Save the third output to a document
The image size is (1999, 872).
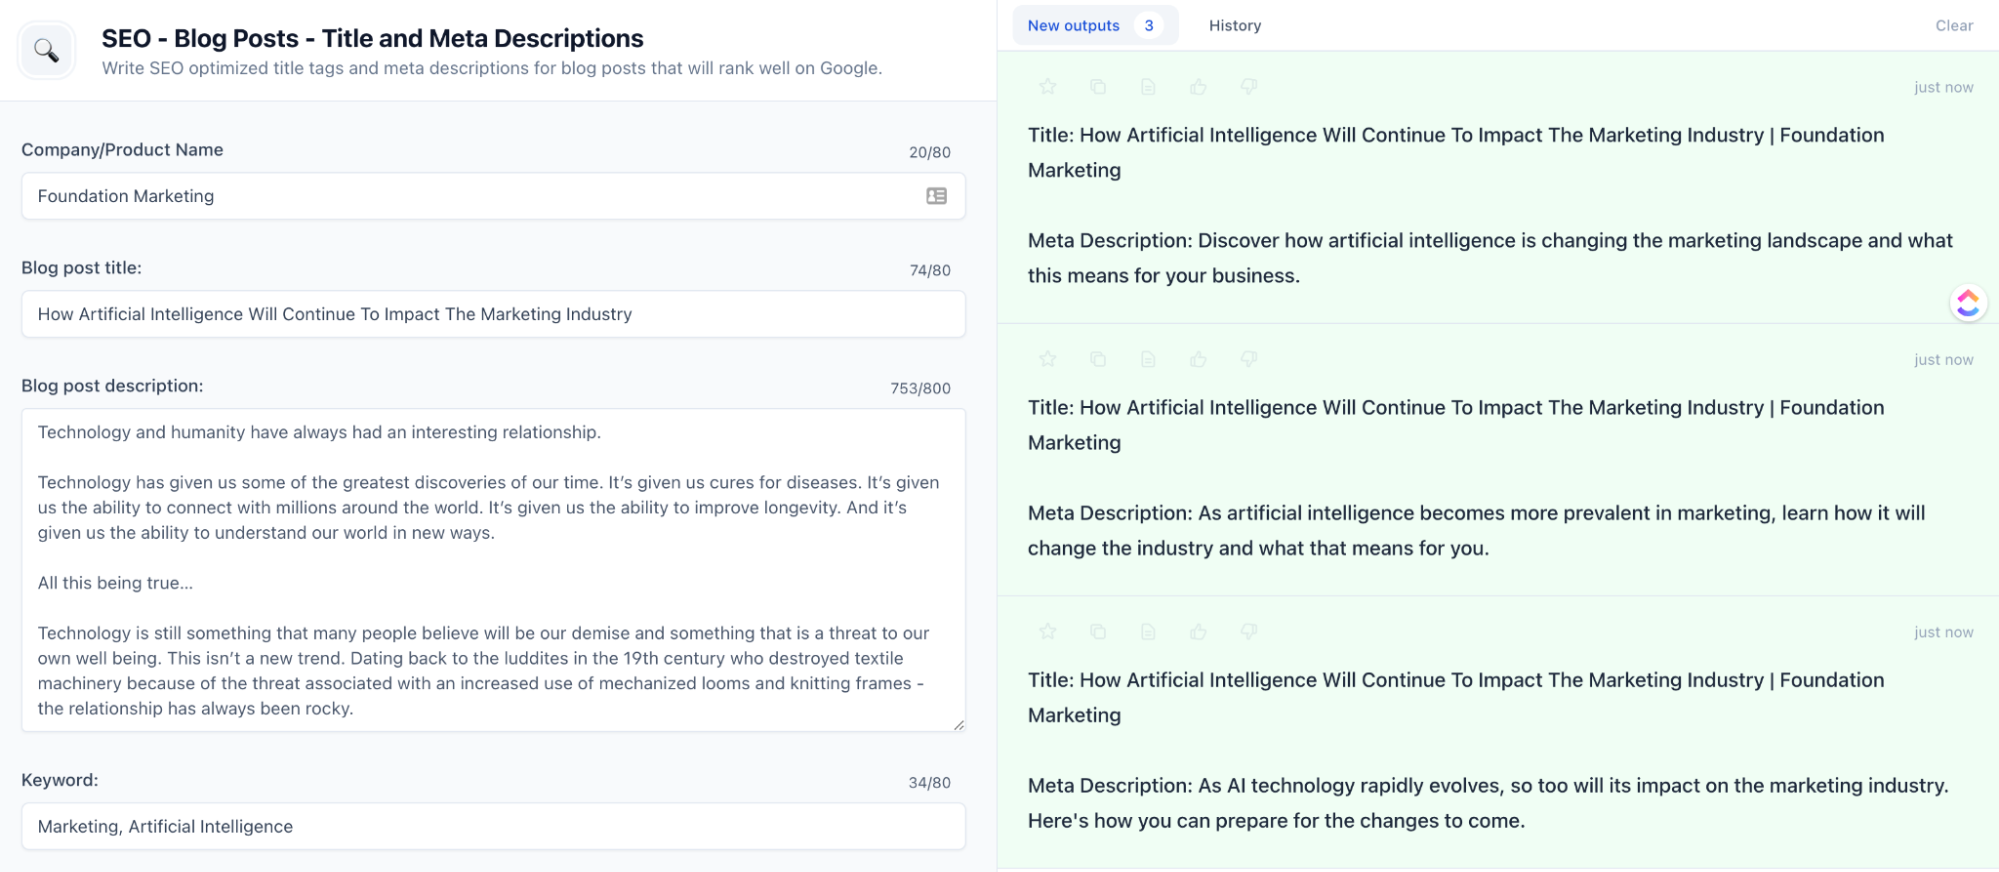tap(1148, 632)
